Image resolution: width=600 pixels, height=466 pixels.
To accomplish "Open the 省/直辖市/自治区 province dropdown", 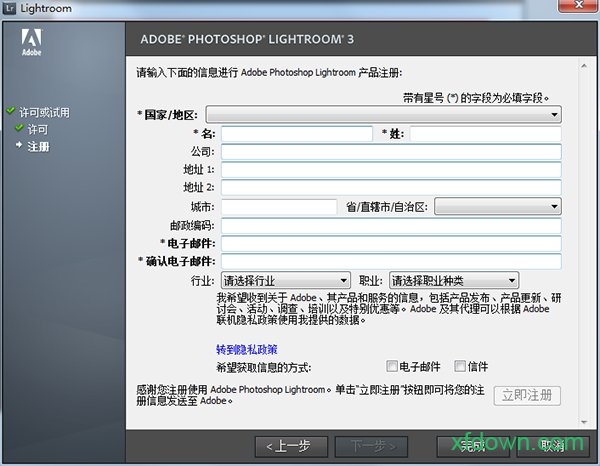I will [x=498, y=207].
